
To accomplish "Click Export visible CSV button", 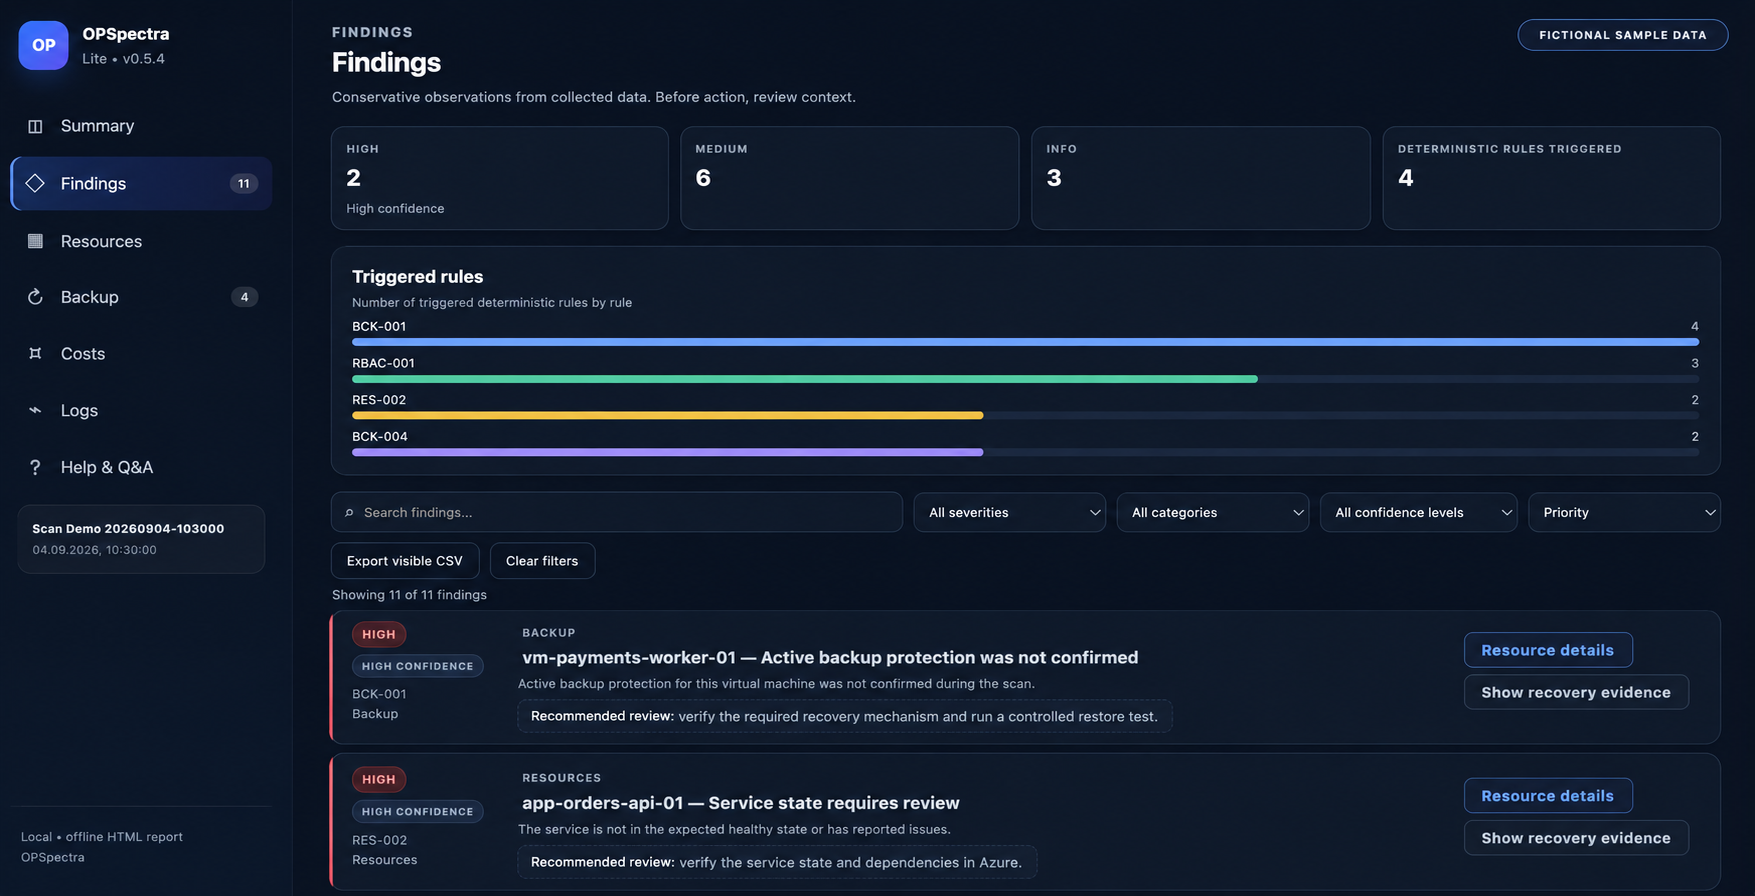I will pyautogui.click(x=405, y=561).
